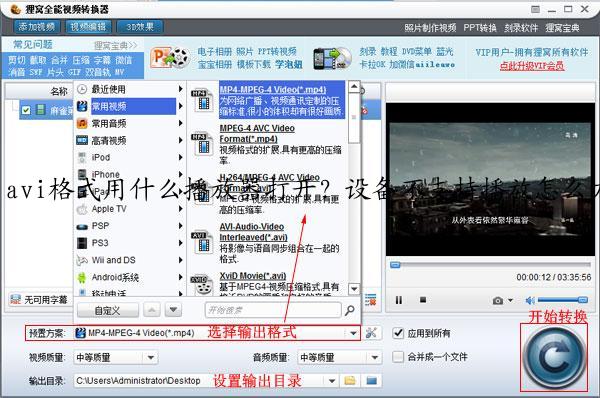Mute with the speaker icon
600x398 pixels.
(x=530, y=300)
